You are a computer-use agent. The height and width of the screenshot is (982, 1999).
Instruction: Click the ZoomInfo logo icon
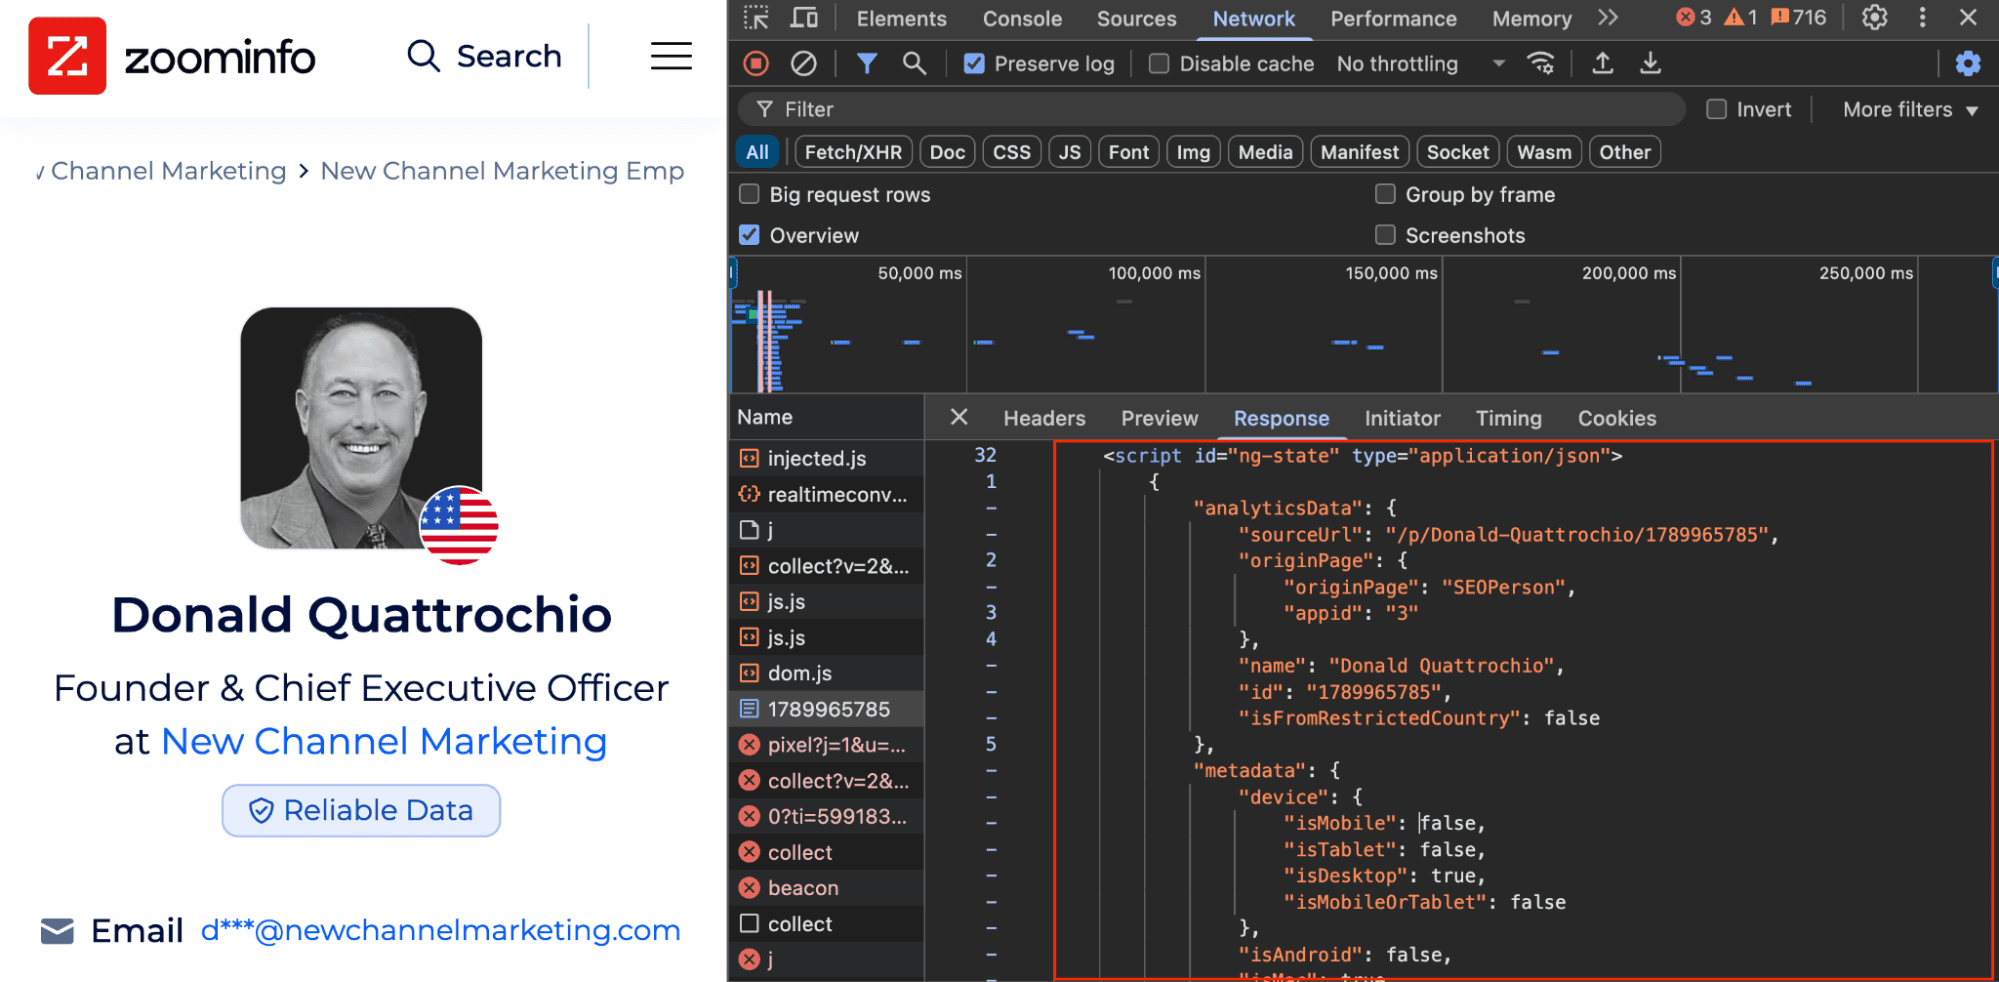[67, 56]
